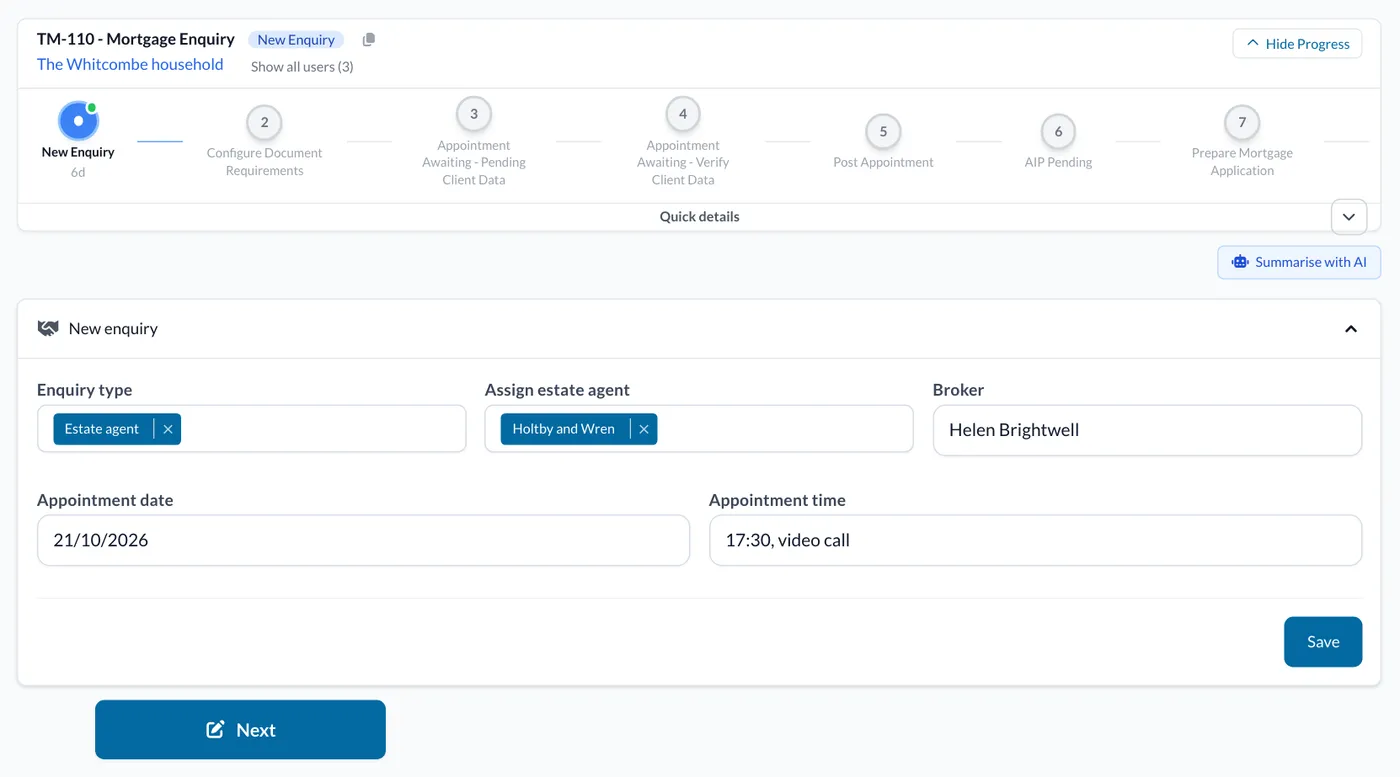Click the 6d duration under New Enquiry
This screenshot has width=1400, height=777.
(78, 172)
